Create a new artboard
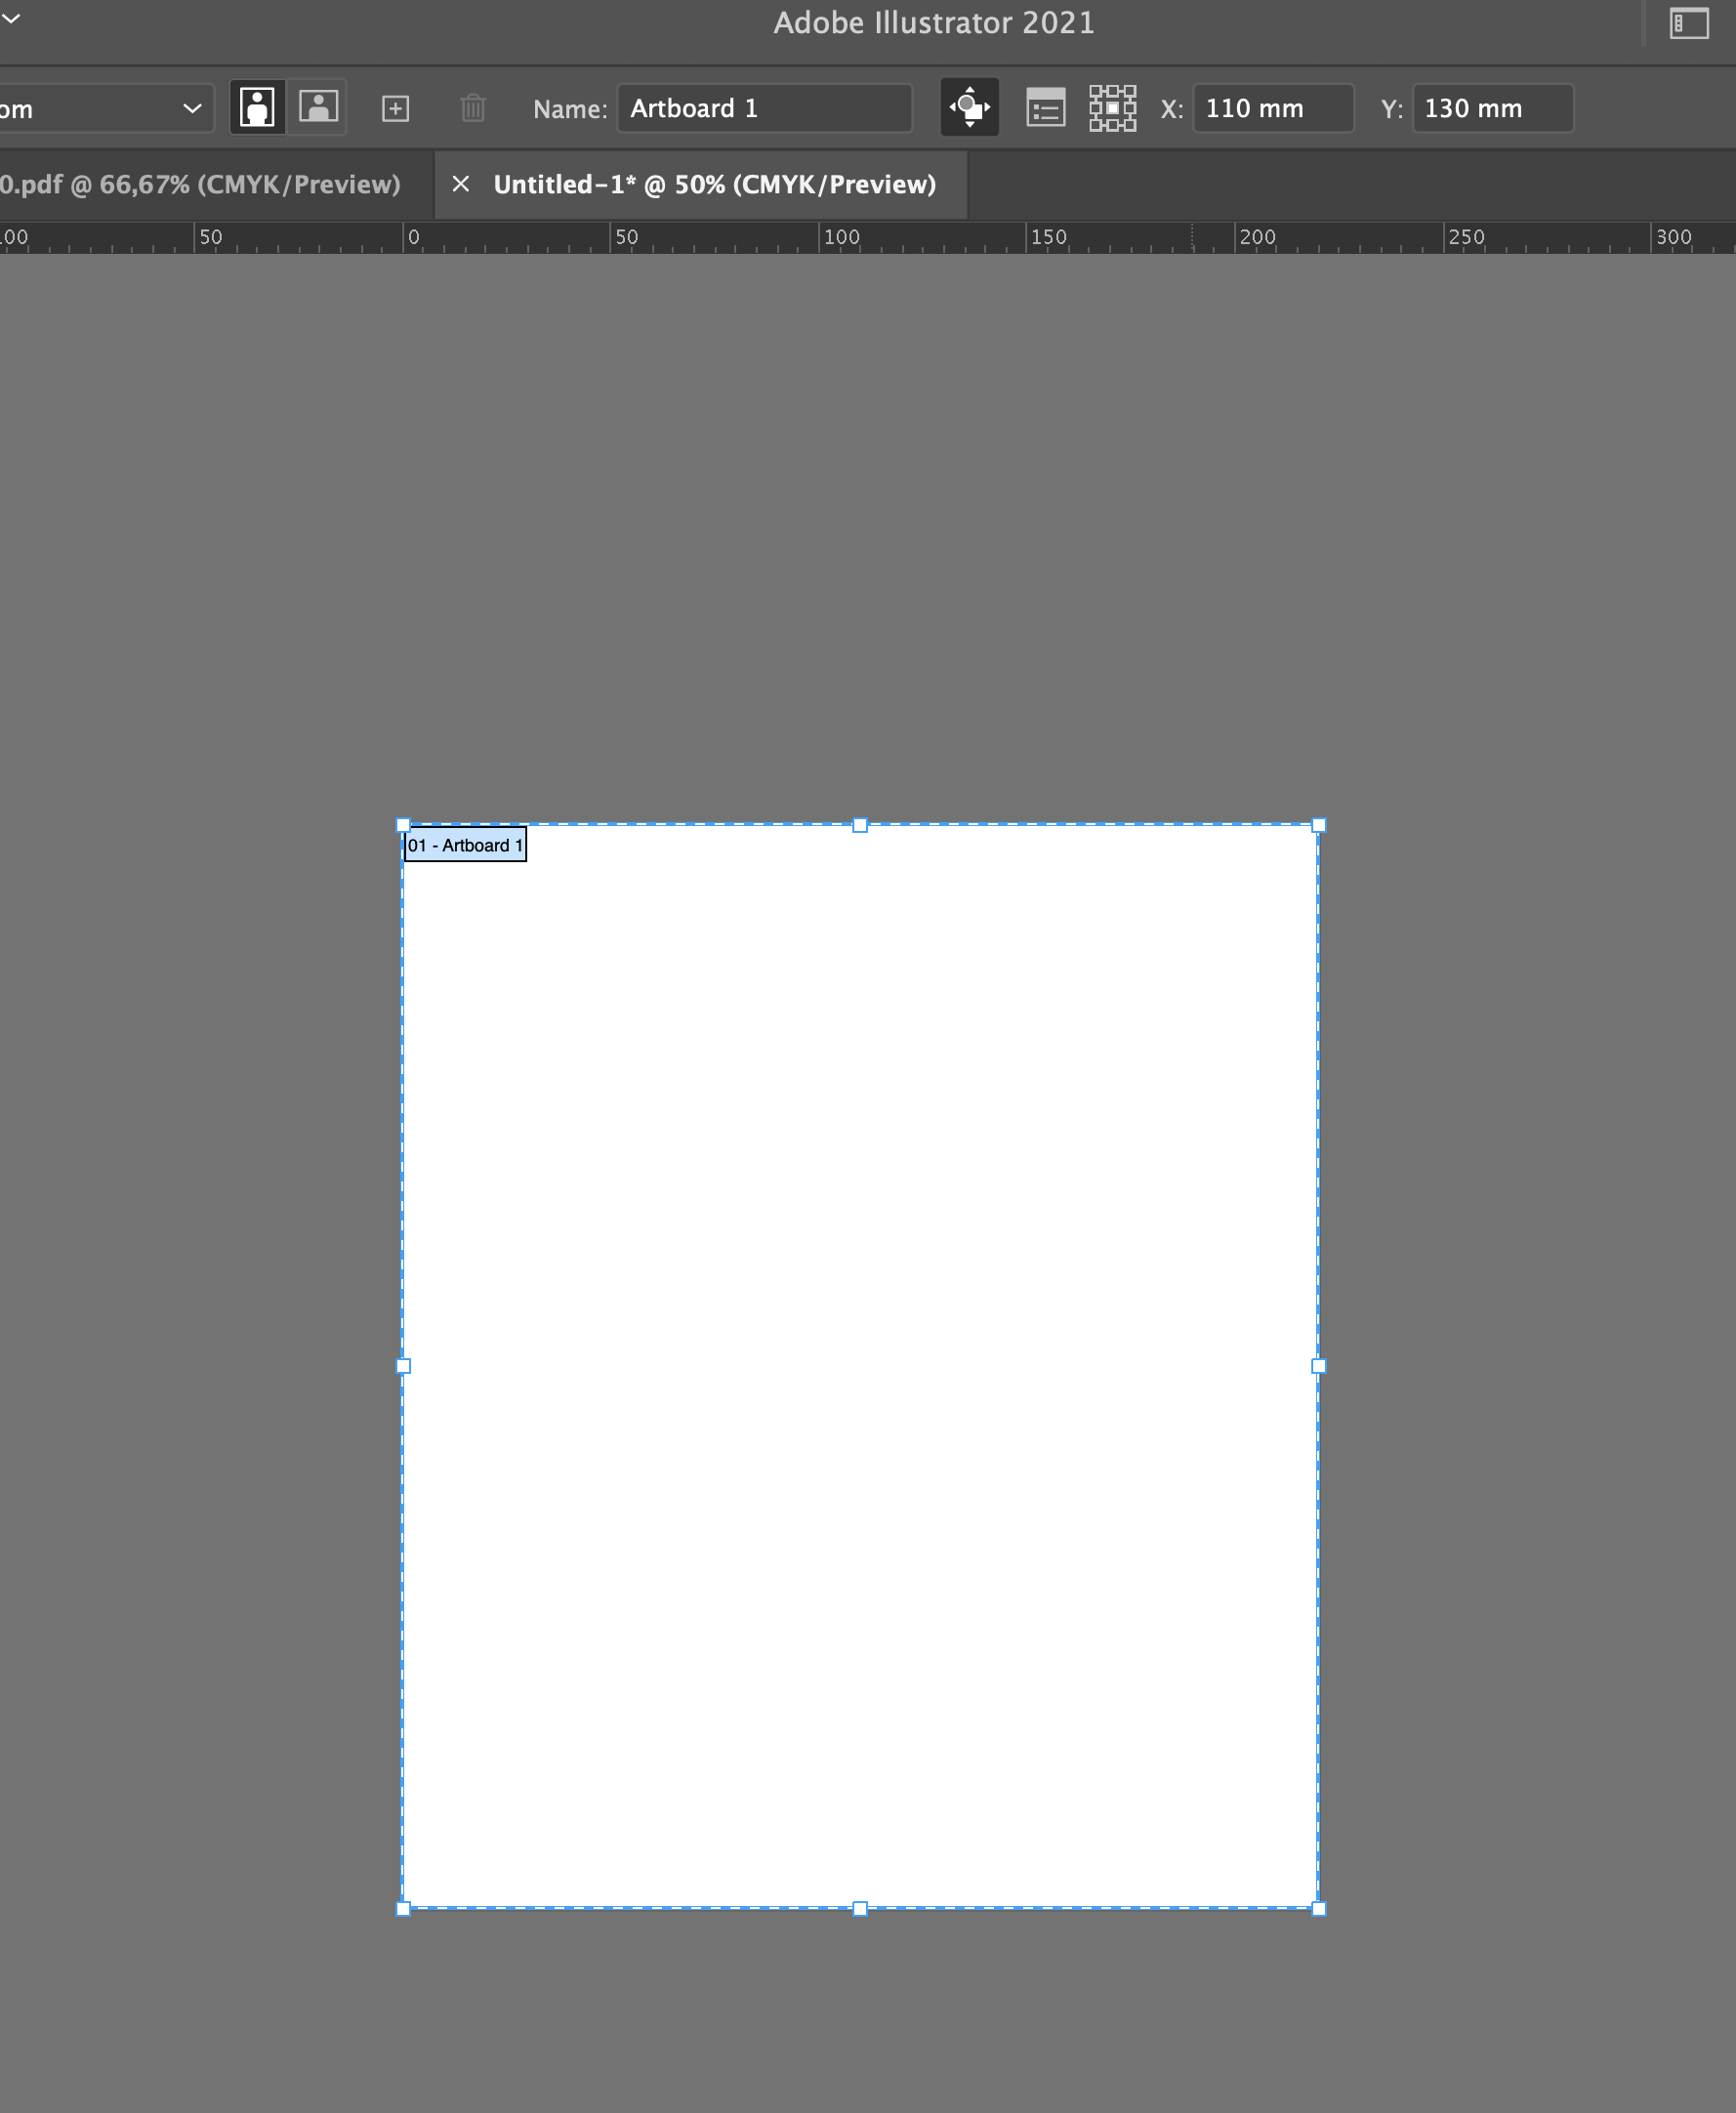Screen dimensions: 1736x2113 [x=395, y=107]
